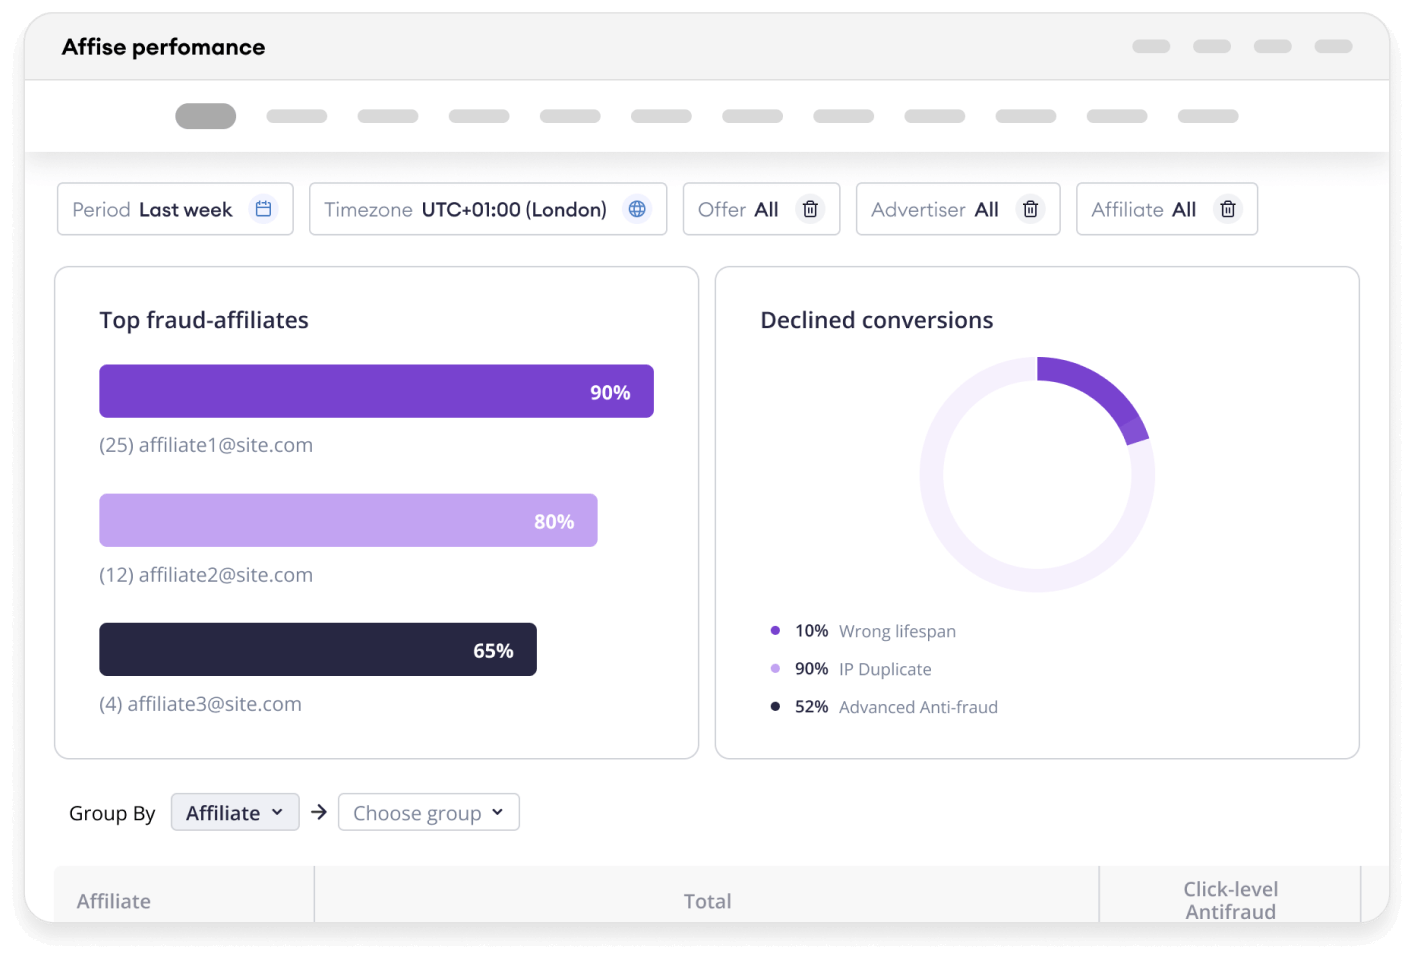
Task: Click the Wrong lifespan legend dot
Action: coord(775,631)
